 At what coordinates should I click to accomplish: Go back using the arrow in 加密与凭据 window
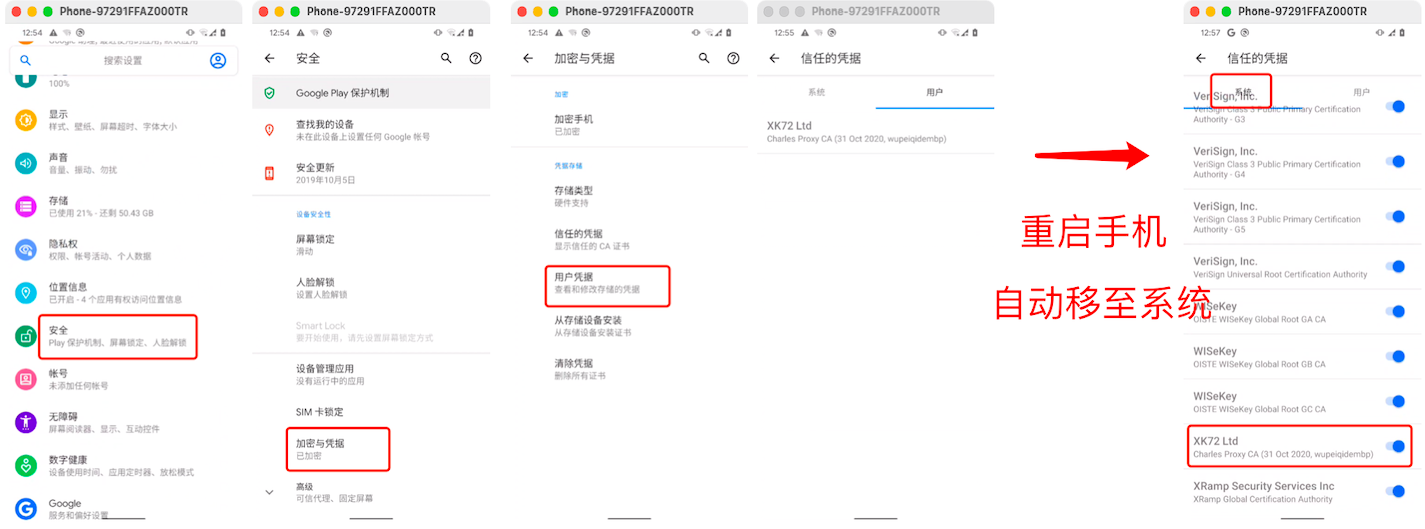(528, 58)
